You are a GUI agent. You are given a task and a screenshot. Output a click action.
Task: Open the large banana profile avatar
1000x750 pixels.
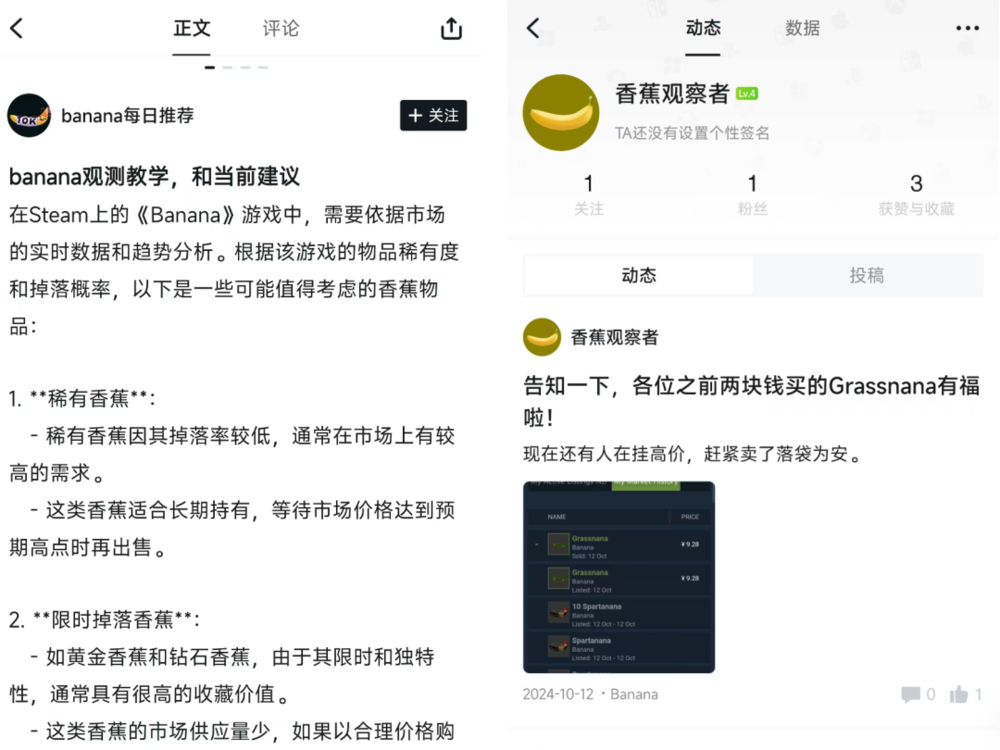coord(561,113)
